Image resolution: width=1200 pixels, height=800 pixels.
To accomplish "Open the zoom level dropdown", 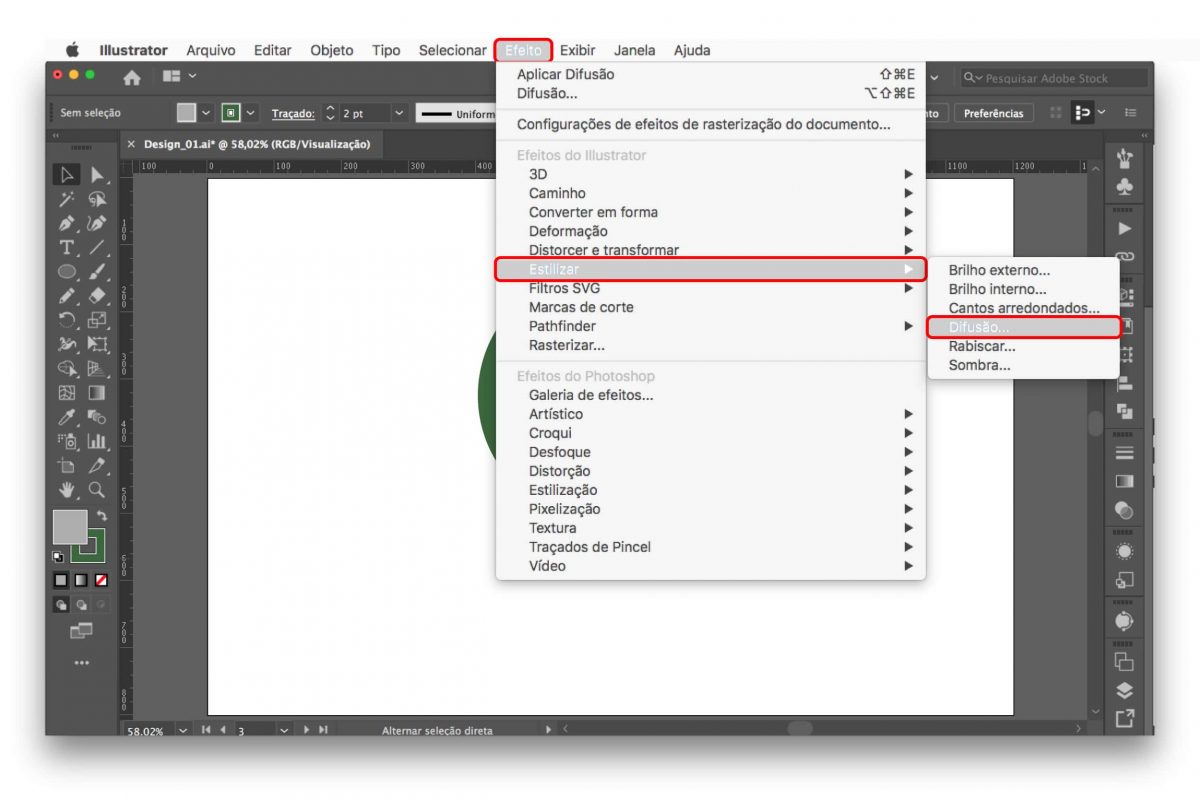I will pyautogui.click(x=183, y=730).
